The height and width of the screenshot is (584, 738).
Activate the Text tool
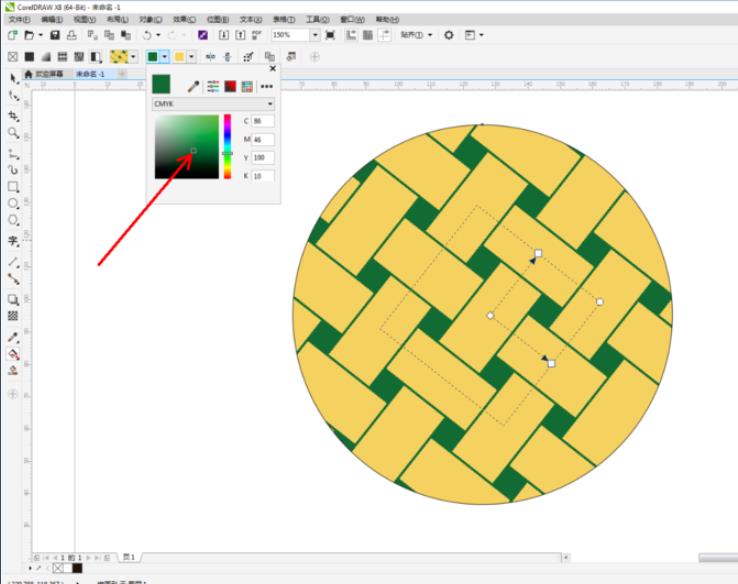coord(13,241)
